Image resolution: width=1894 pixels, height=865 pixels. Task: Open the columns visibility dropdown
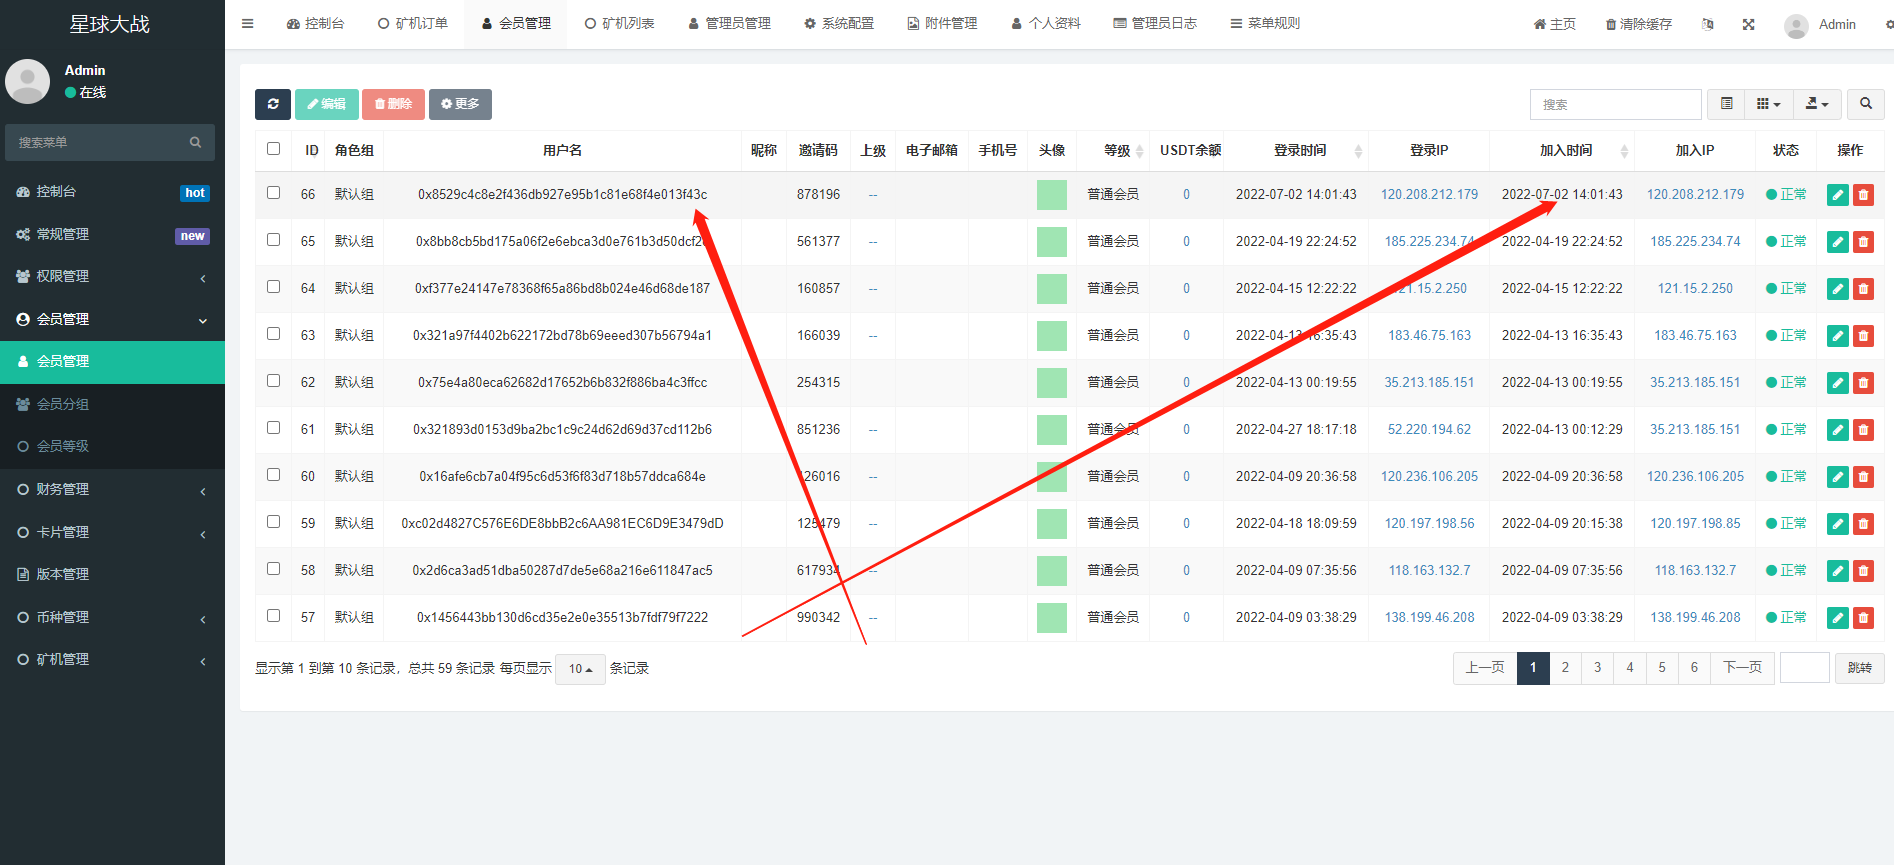(x=1769, y=104)
